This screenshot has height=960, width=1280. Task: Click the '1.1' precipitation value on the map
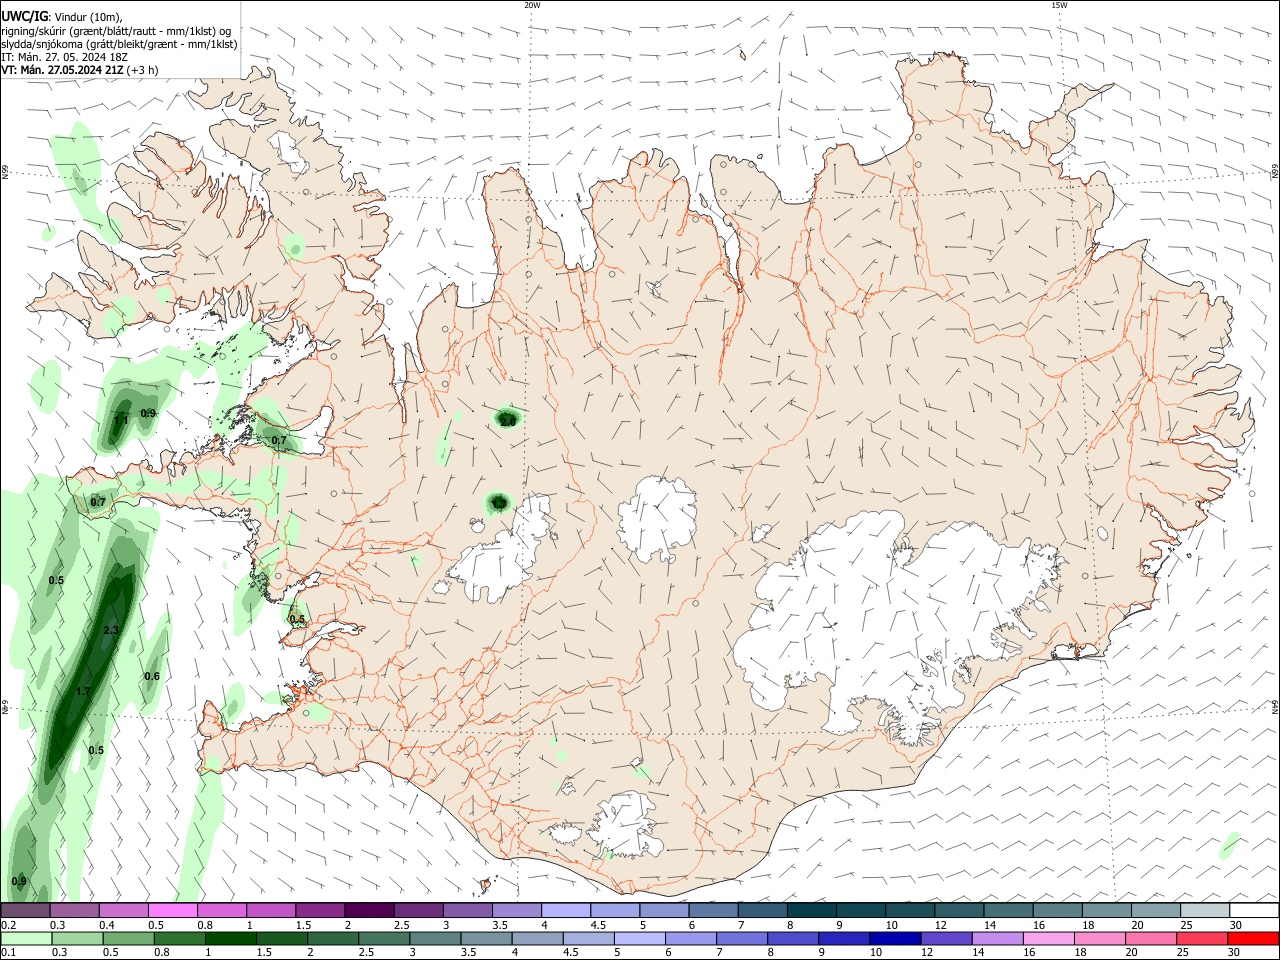[120, 419]
